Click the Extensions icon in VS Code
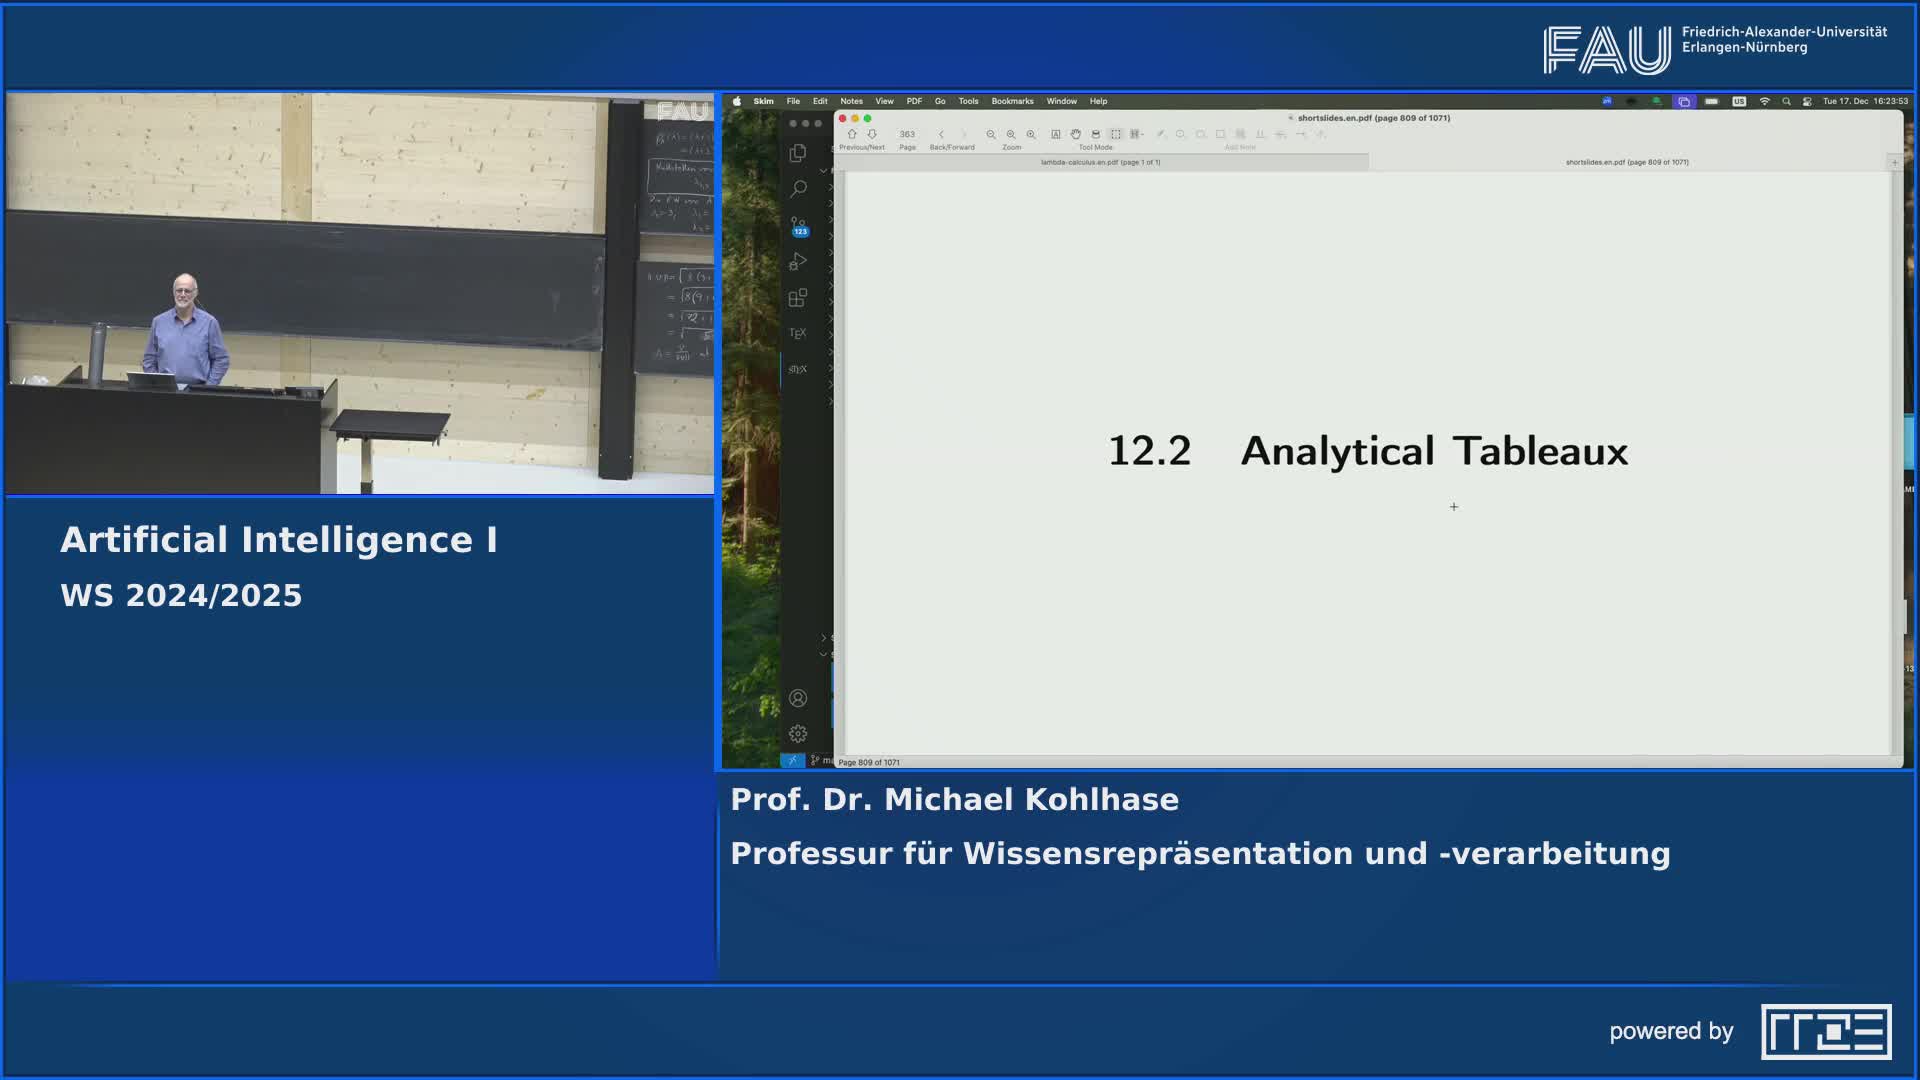This screenshot has height=1080, width=1920. 798,299
